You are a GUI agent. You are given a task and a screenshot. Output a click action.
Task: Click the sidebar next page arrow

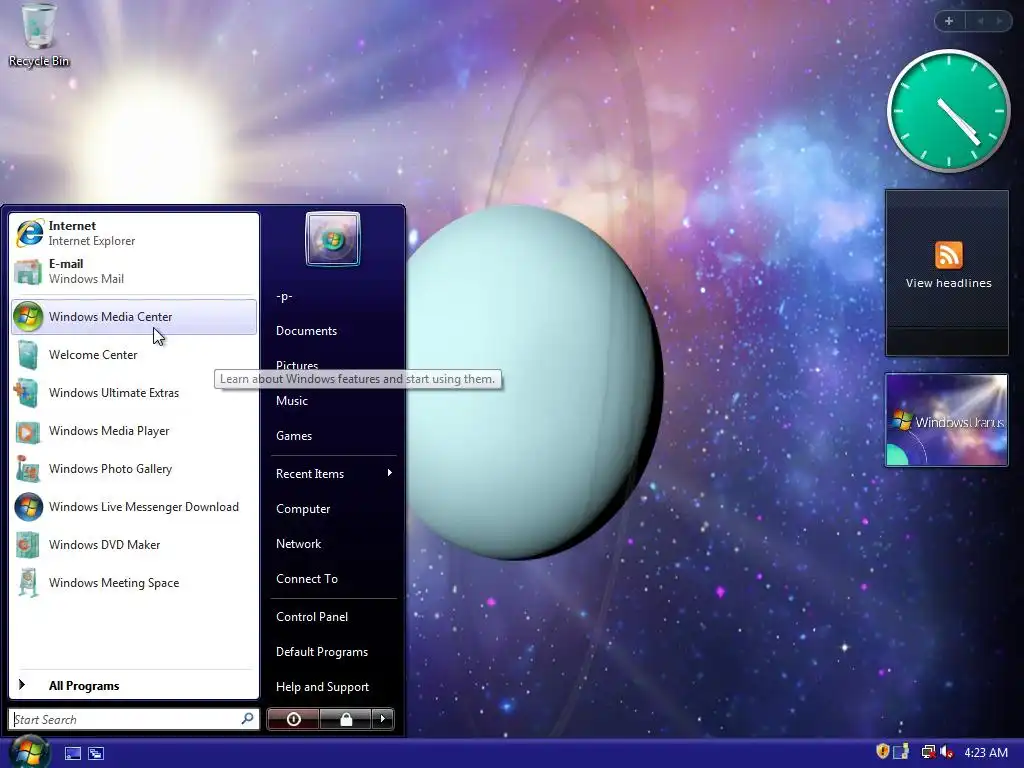coord(999,21)
